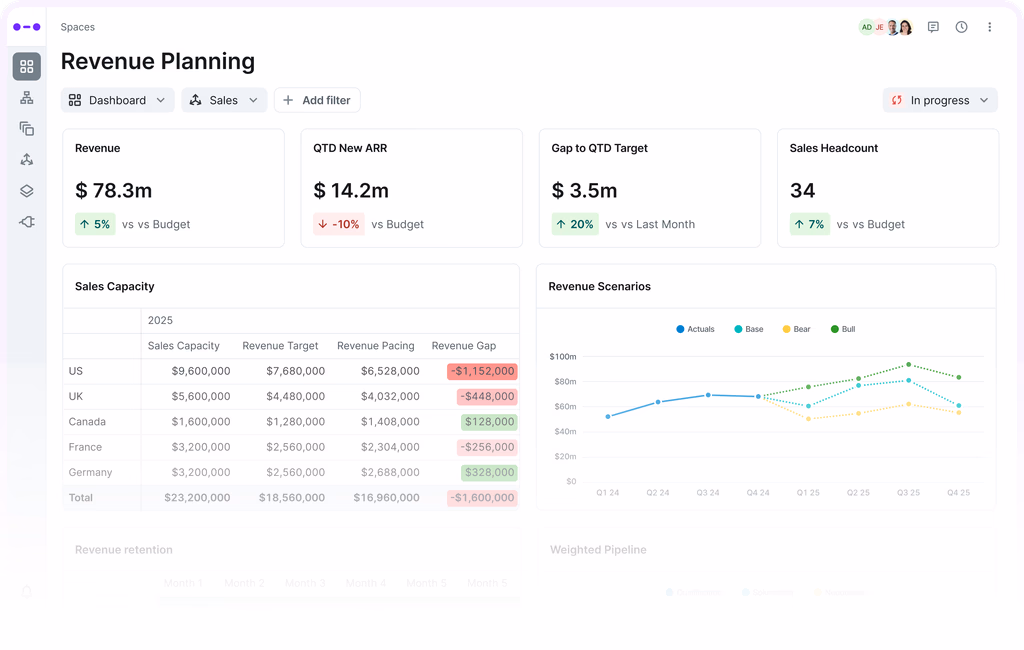Screen dimensions: 1024x650
Task: Open the dimensions cubes icon in sidebar
Action: [27, 159]
